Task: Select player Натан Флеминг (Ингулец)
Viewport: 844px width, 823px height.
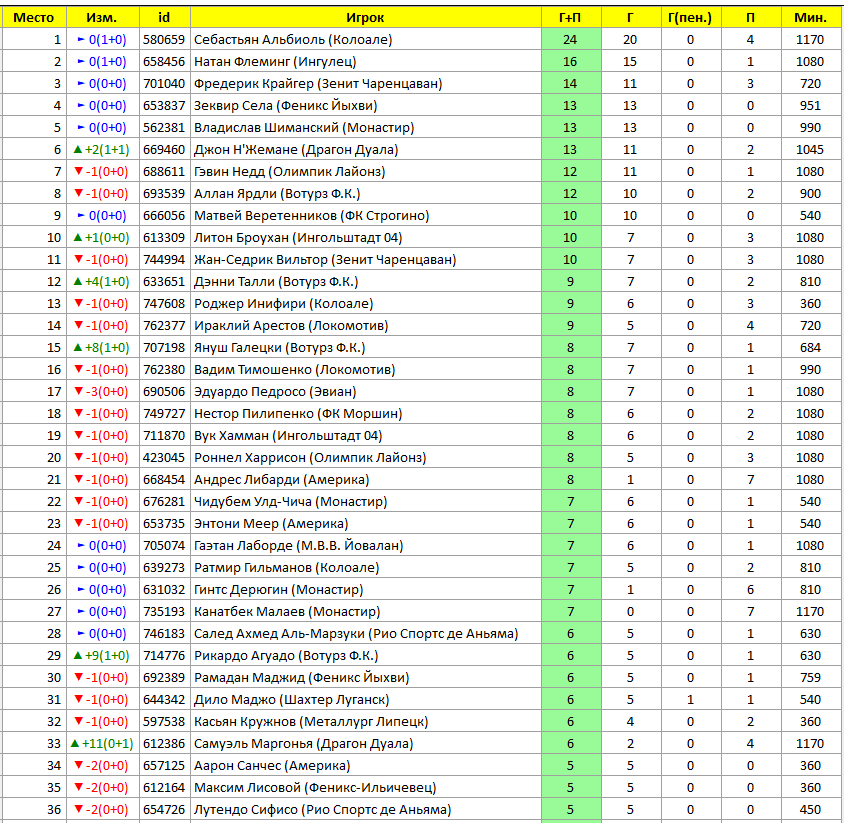Action: pyautogui.click(x=275, y=62)
